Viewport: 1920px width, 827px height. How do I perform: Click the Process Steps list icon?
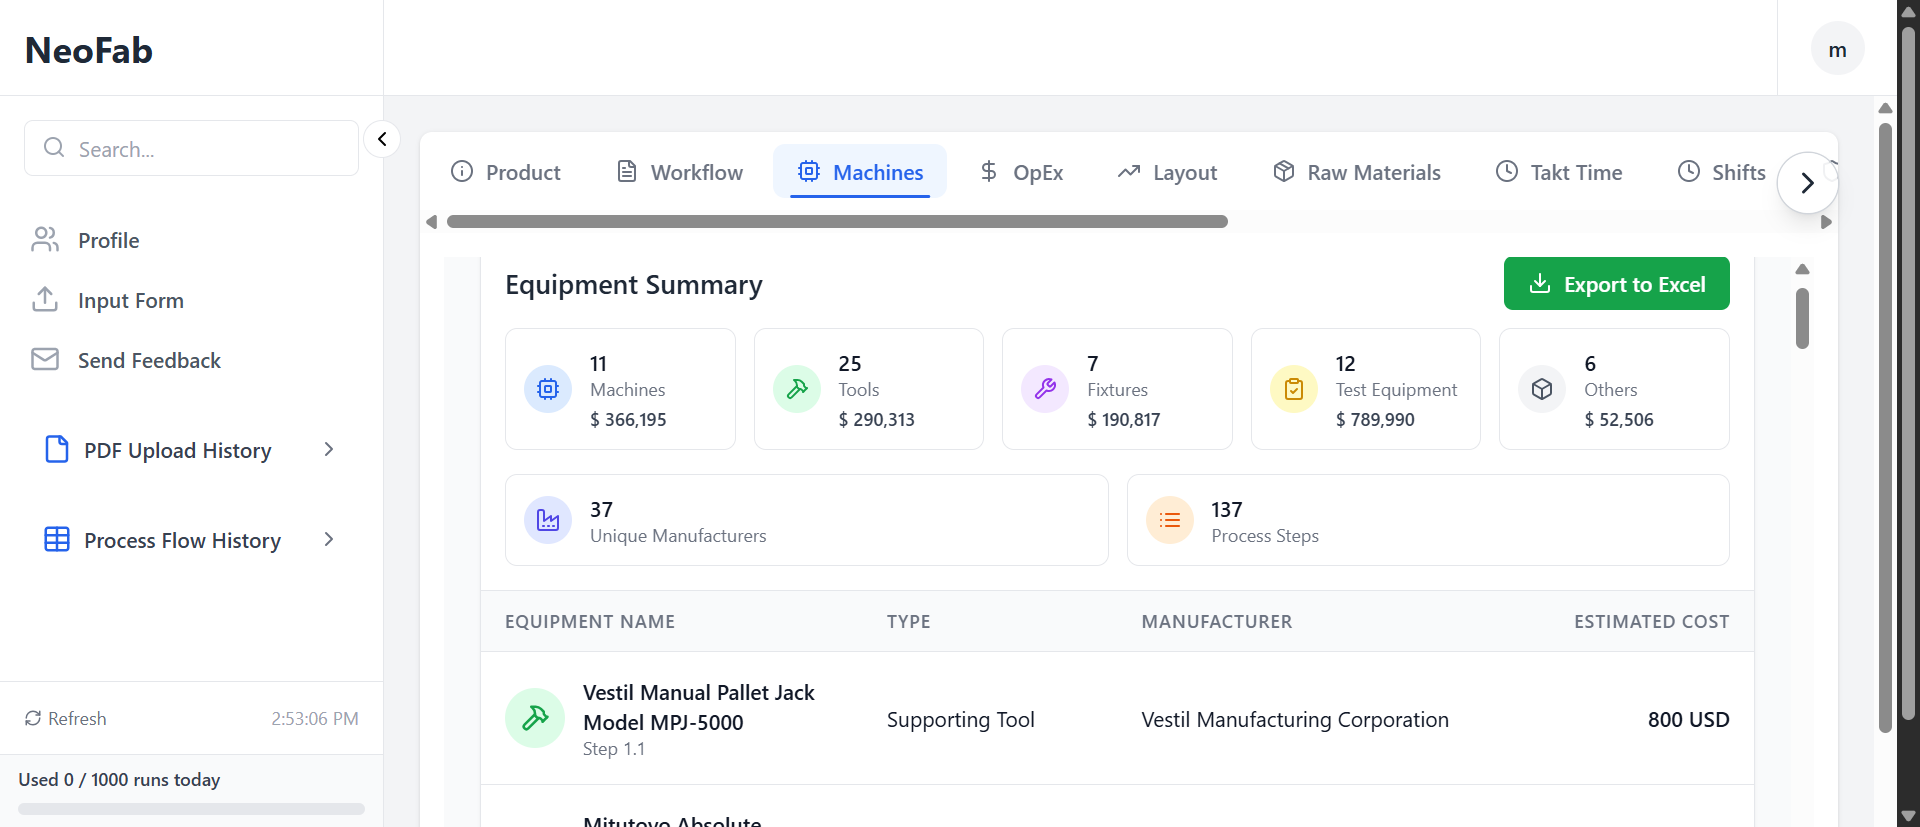pos(1170,520)
